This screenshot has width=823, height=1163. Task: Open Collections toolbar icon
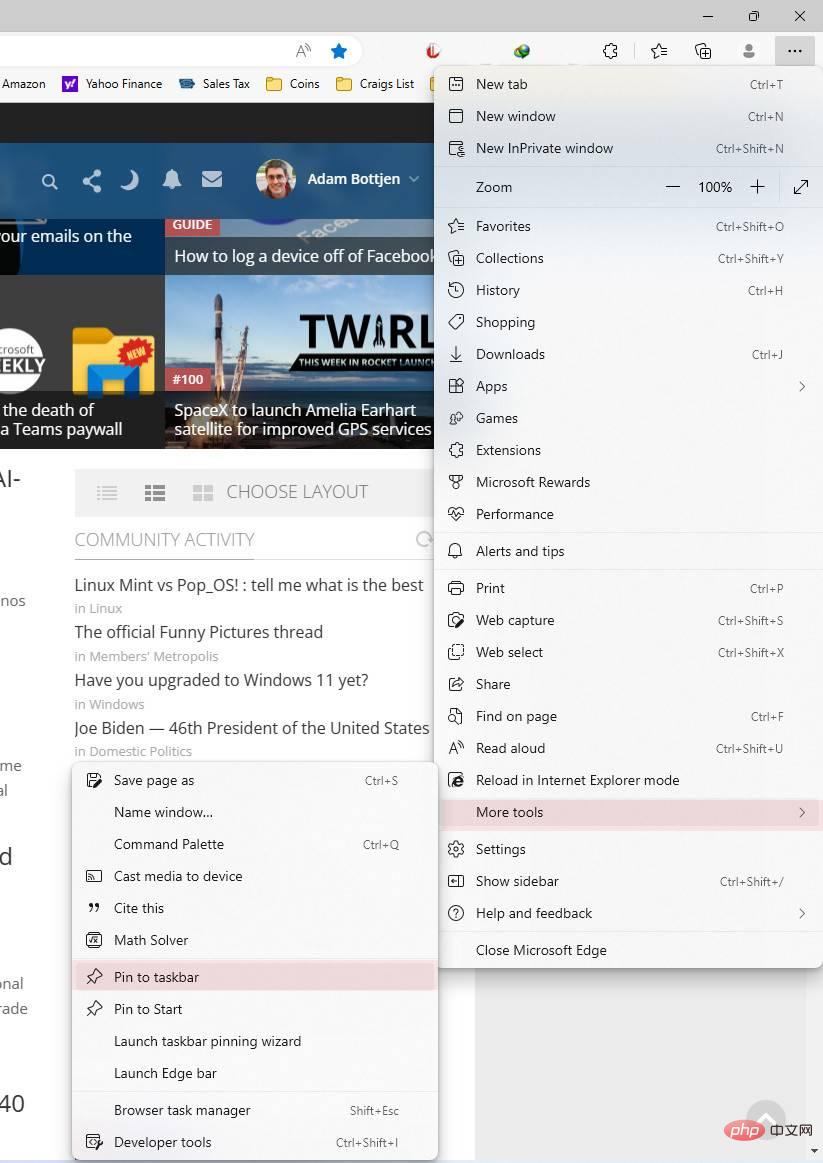point(703,50)
